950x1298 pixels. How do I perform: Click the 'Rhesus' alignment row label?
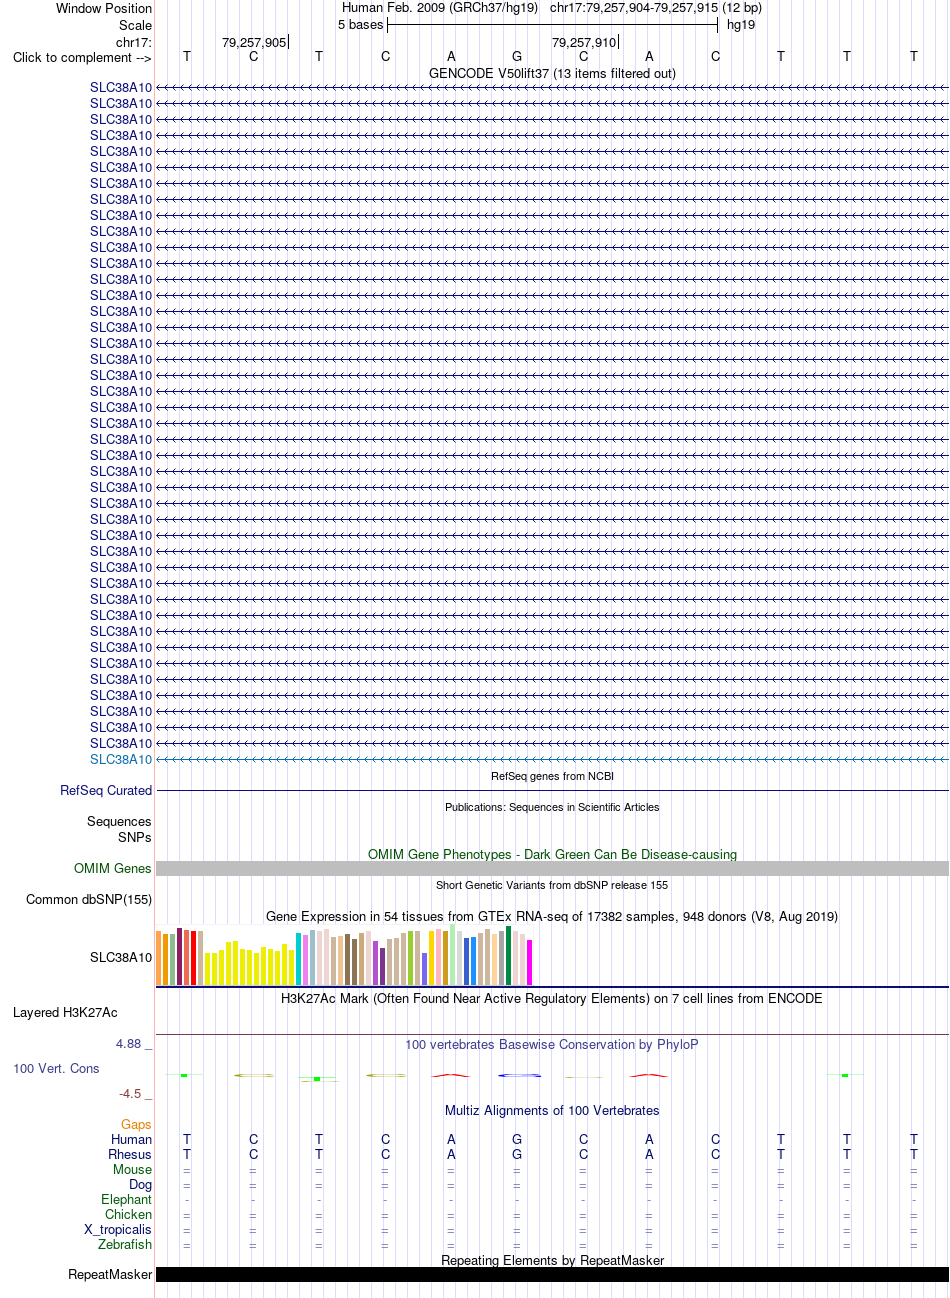[130, 1154]
